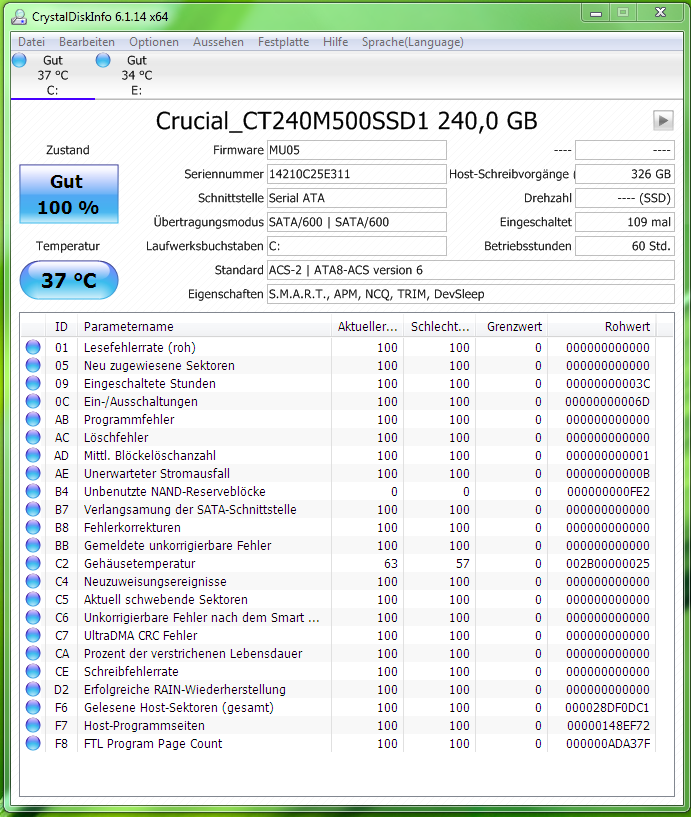Click the Gehäusetemperatur current value 63
This screenshot has height=817, width=691.
(x=391, y=563)
